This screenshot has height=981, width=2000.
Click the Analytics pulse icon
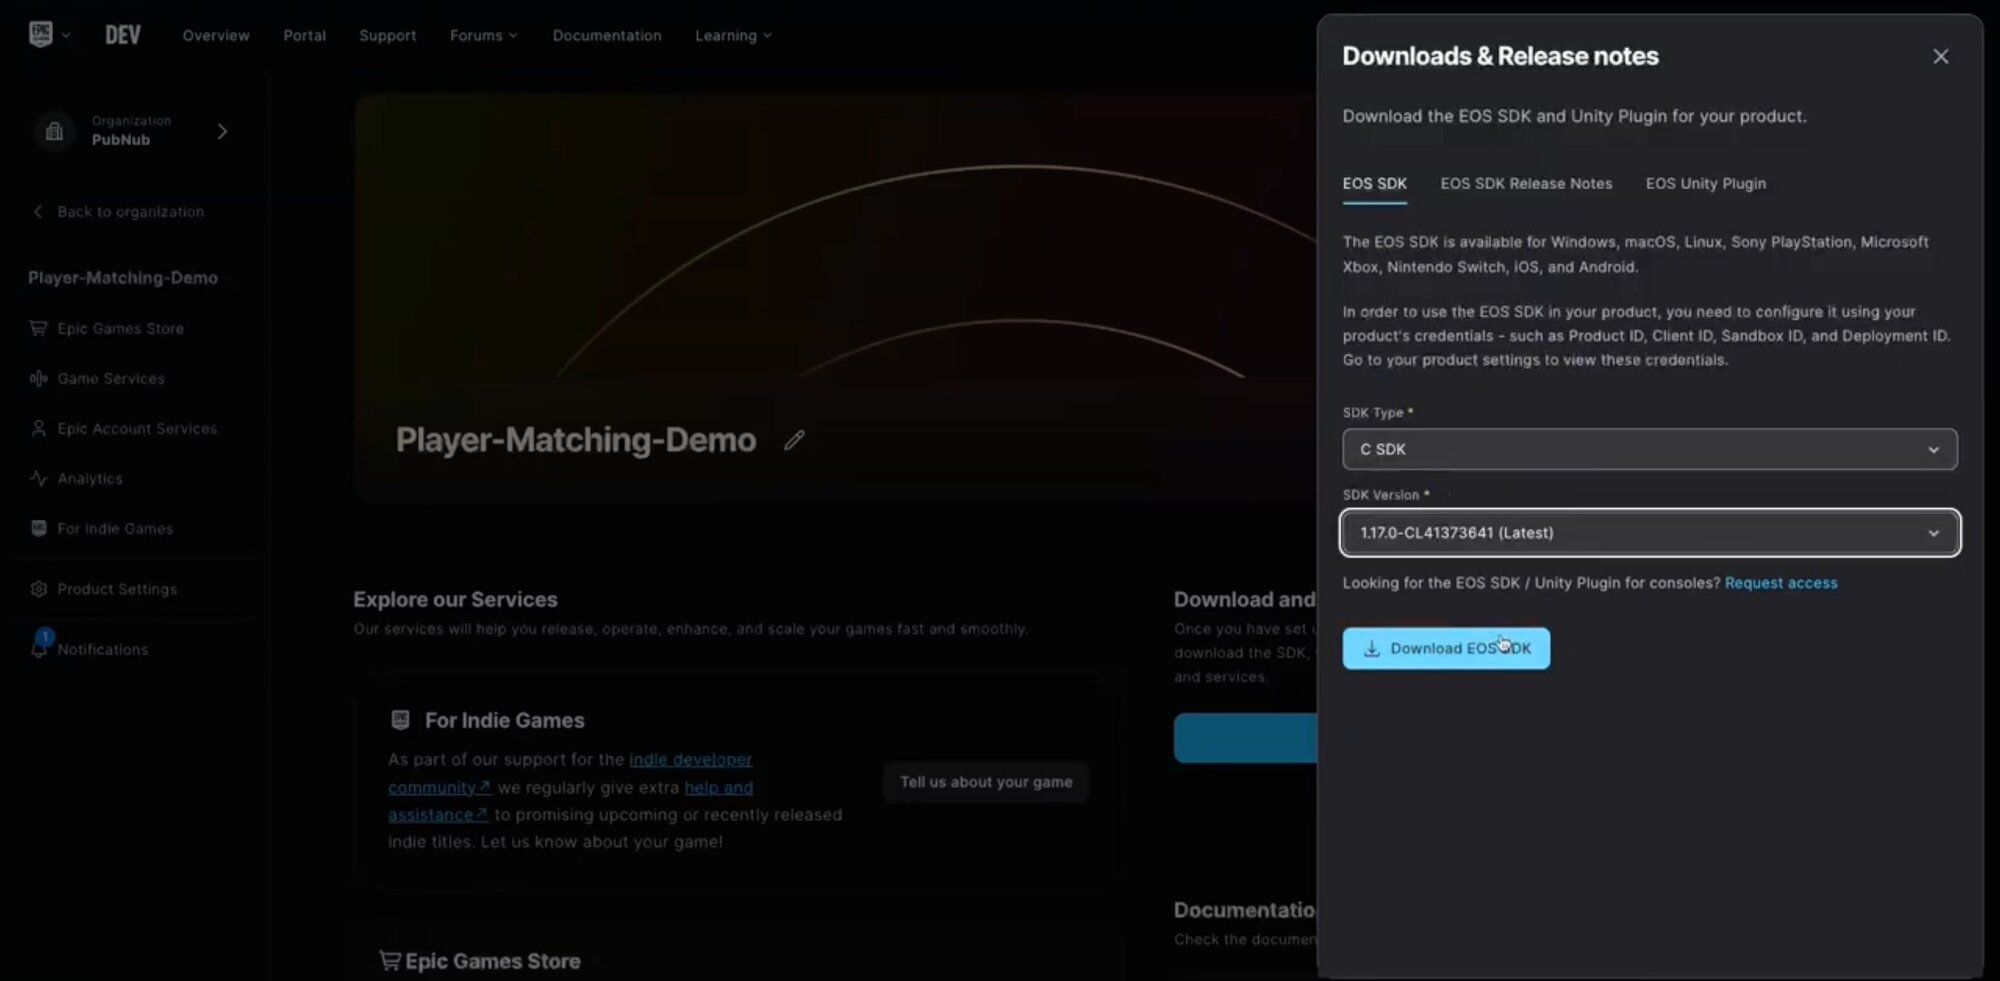click(39, 478)
